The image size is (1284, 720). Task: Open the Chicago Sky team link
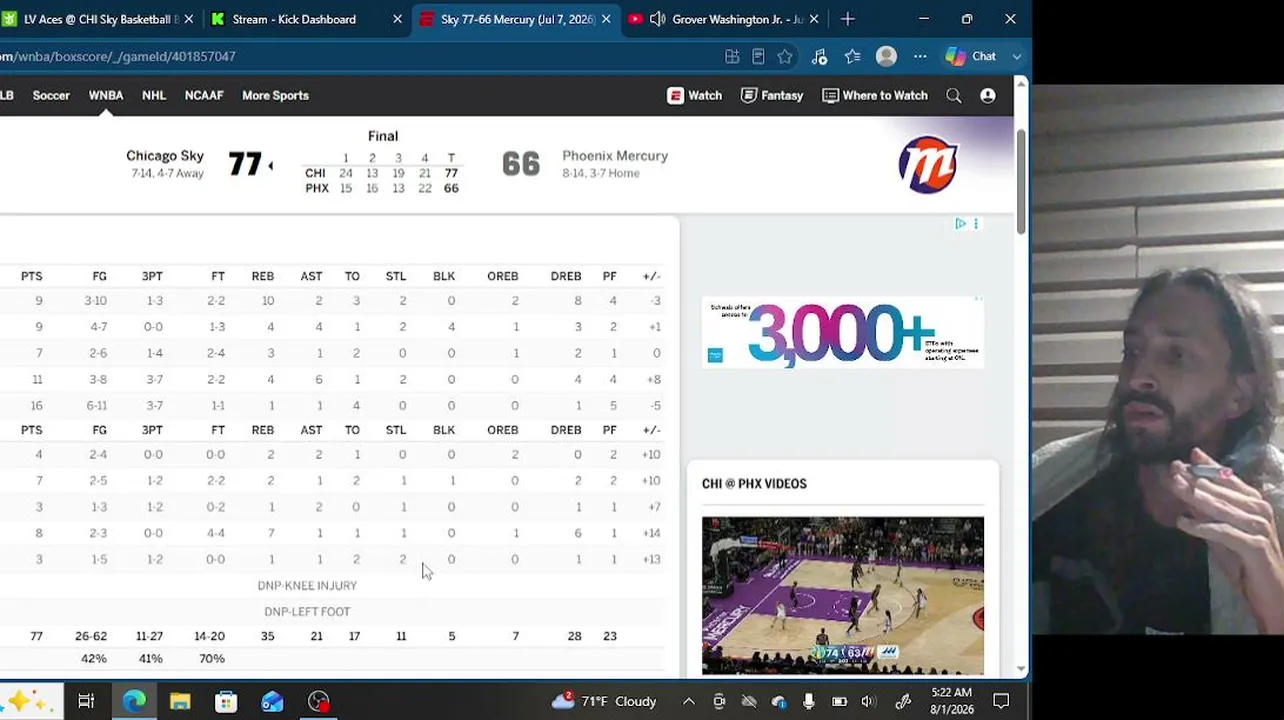(165, 156)
